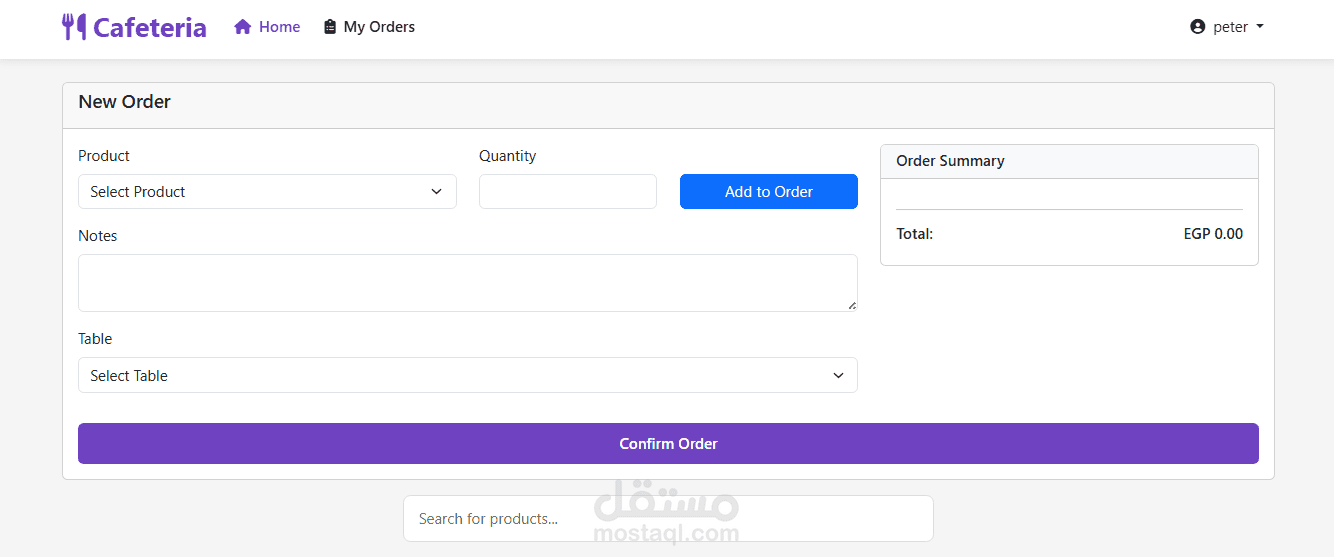Go to the Home nav item
1334x557 pixels.
tap(279, 27)
